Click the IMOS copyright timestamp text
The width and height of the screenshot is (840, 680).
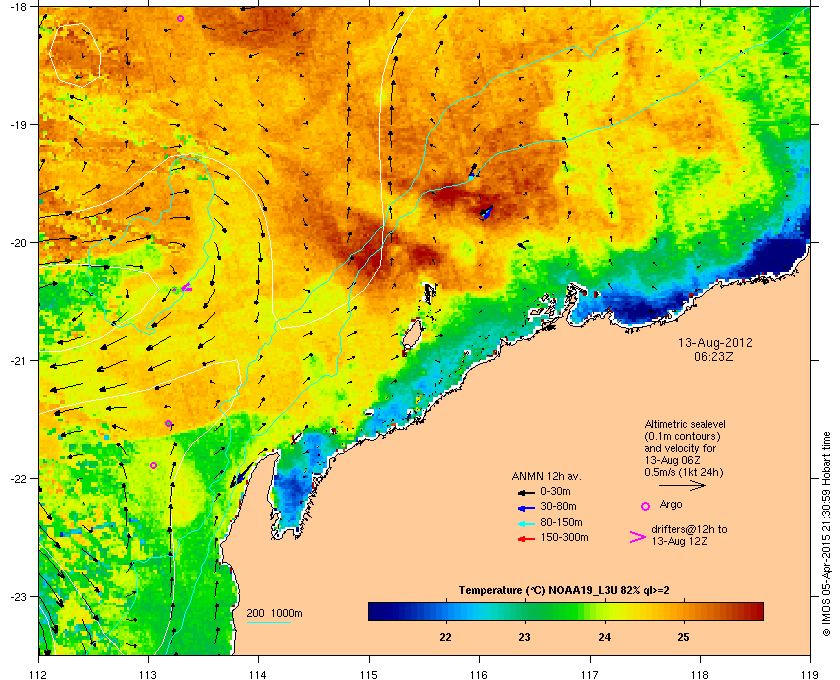pyautogui.click(x=826, y=535)
